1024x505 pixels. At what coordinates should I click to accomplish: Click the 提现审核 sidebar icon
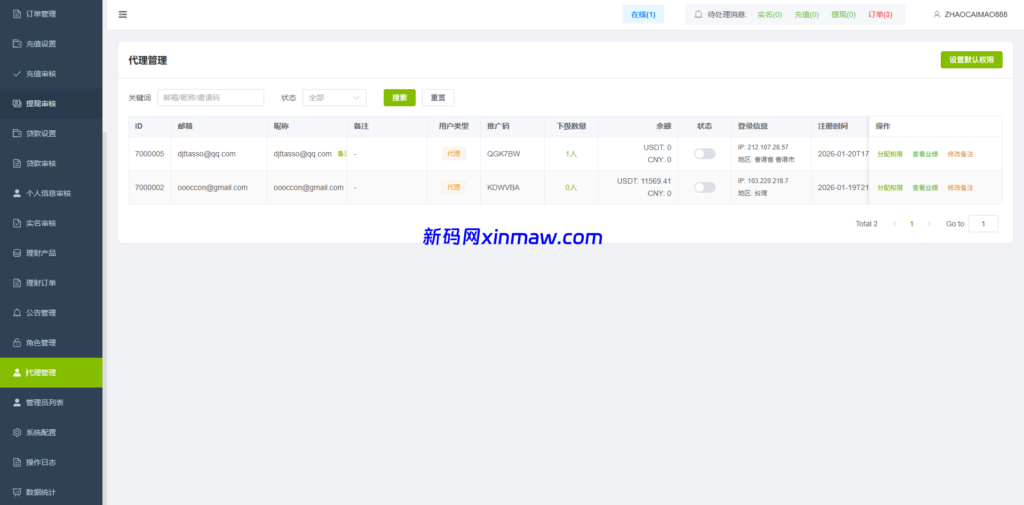pyautogui.click(x=17, y=104)
